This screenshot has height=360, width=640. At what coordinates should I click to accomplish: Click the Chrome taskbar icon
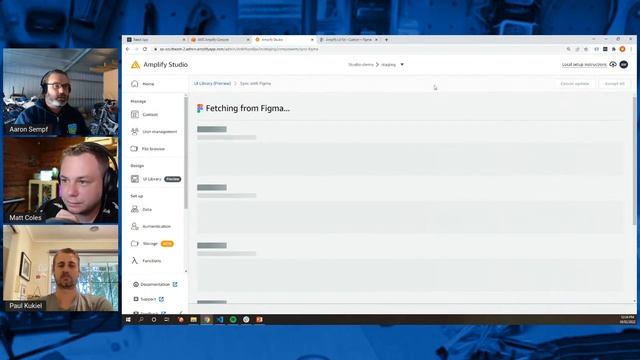pos(207,320)
